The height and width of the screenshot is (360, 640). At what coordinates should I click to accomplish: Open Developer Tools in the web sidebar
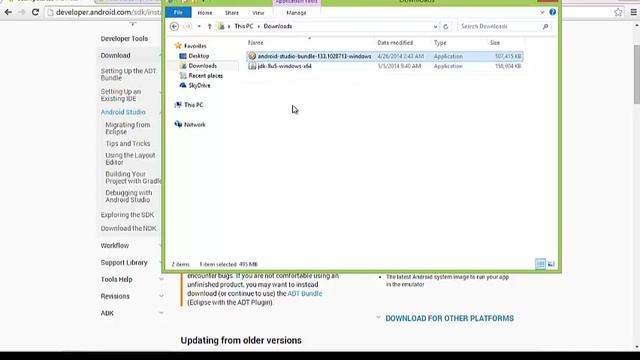[124, 39]
